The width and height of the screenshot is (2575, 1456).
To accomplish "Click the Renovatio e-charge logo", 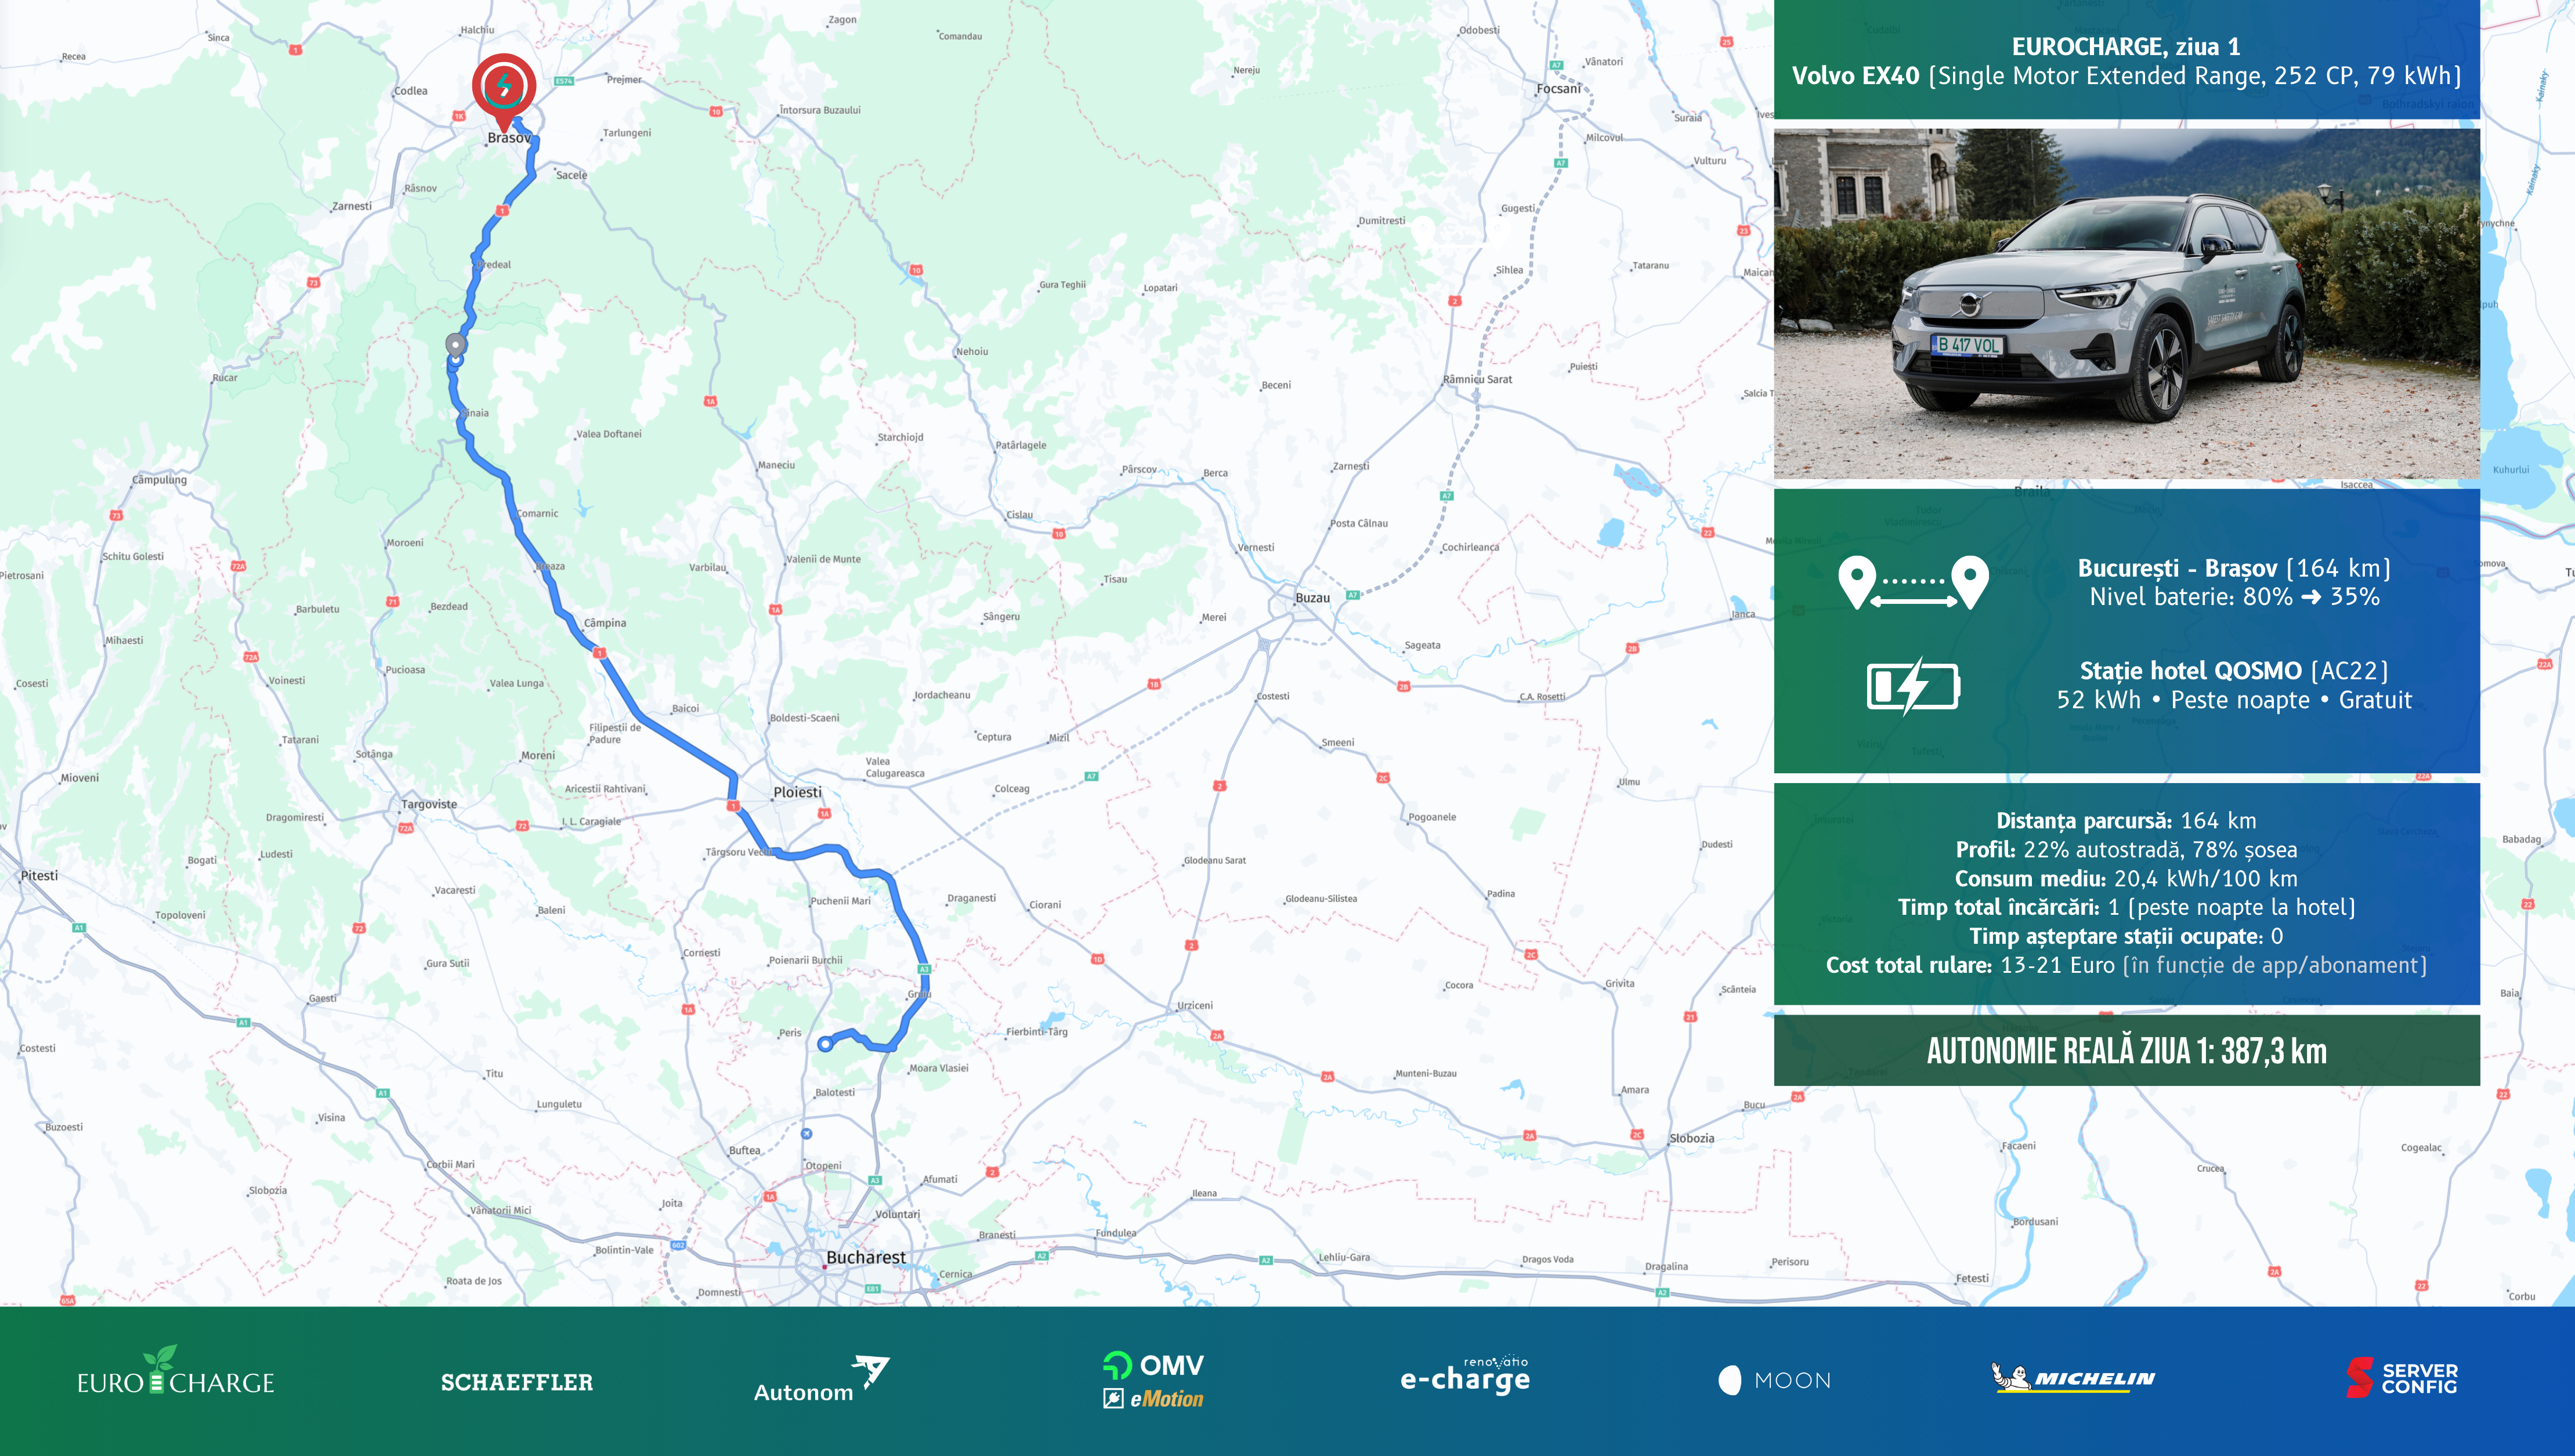I will [1465, 1375].
